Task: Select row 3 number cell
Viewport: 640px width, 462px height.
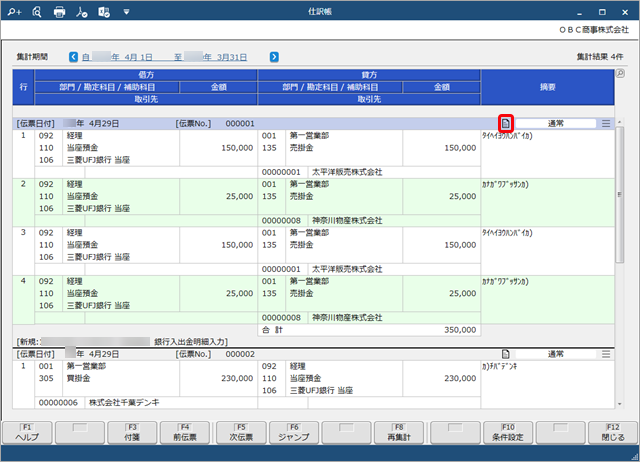Action: pyautogui.click(x=23, y=233)
